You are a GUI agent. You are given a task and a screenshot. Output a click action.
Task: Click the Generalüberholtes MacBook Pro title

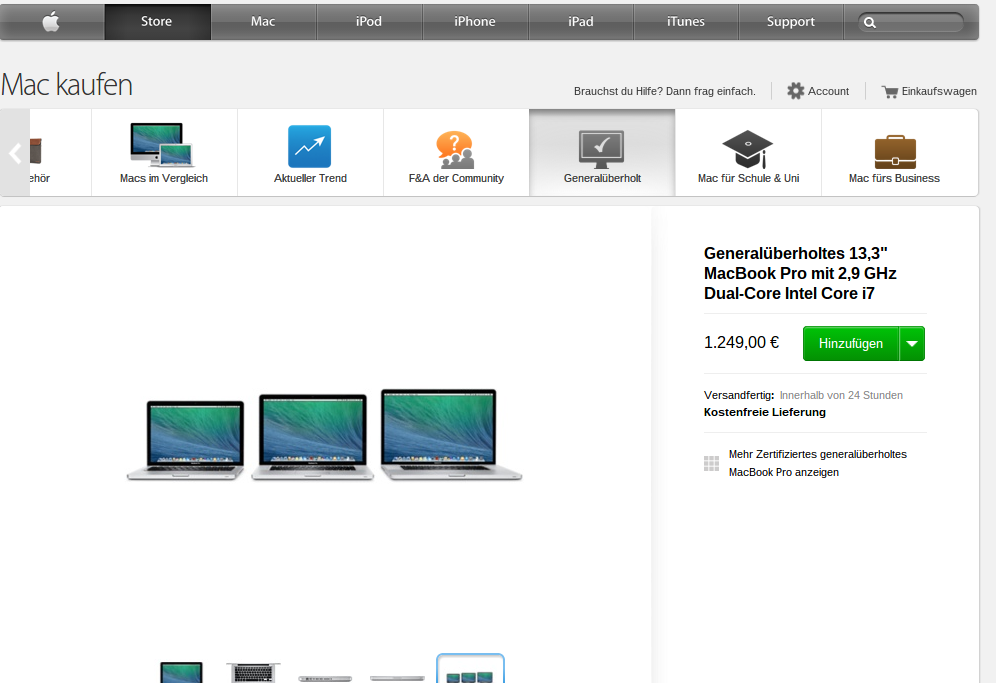tap(800, 273)
